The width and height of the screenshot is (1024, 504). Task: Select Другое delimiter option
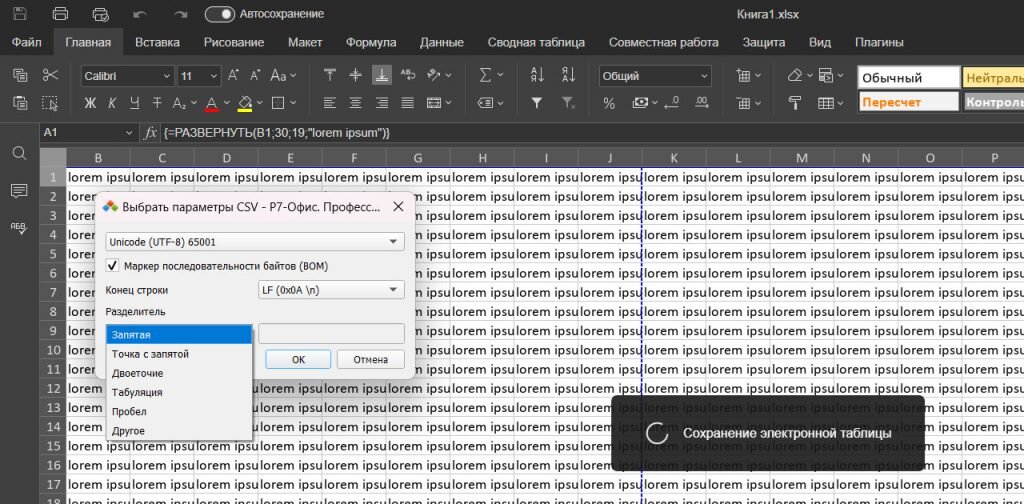pyautogui.click(x=179, y=431)
